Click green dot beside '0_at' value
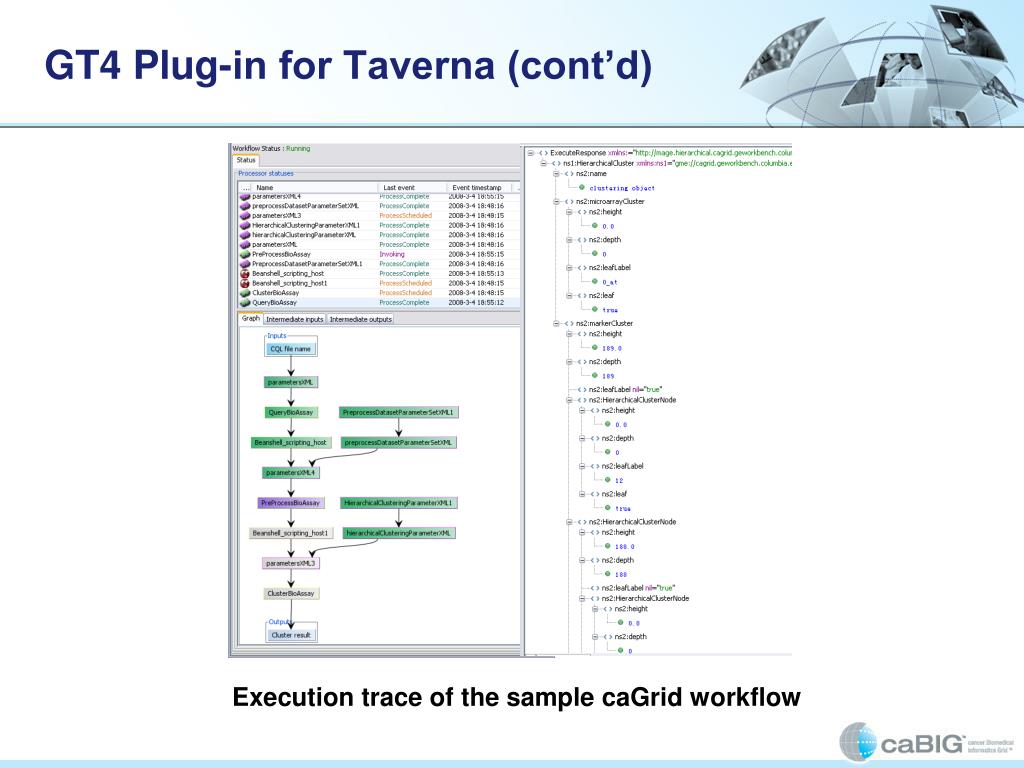Viewport: 1024px width, 768px height. [595, 281]
